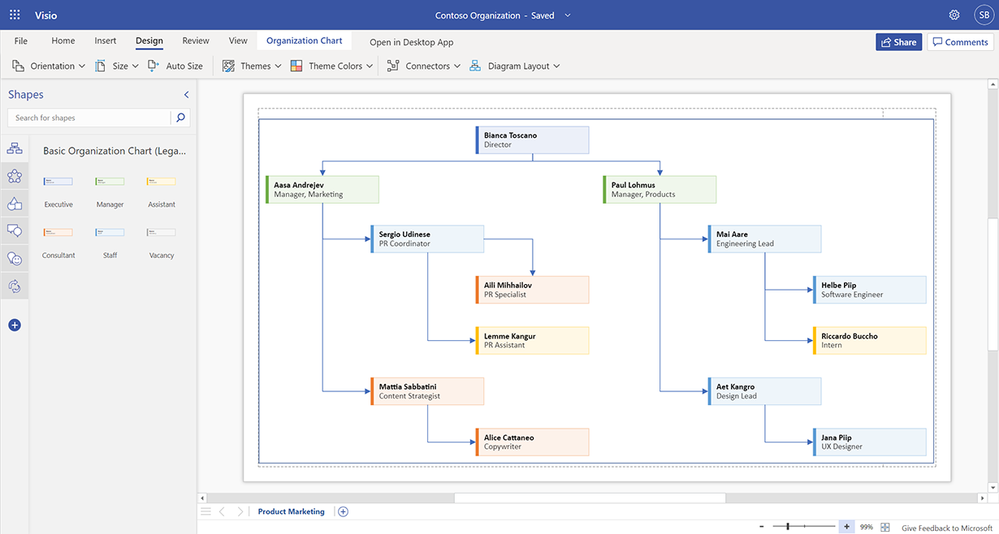Screen dimensions: 999x534
Task: Select the Bianca Toscano Director box
Action: 532,140
